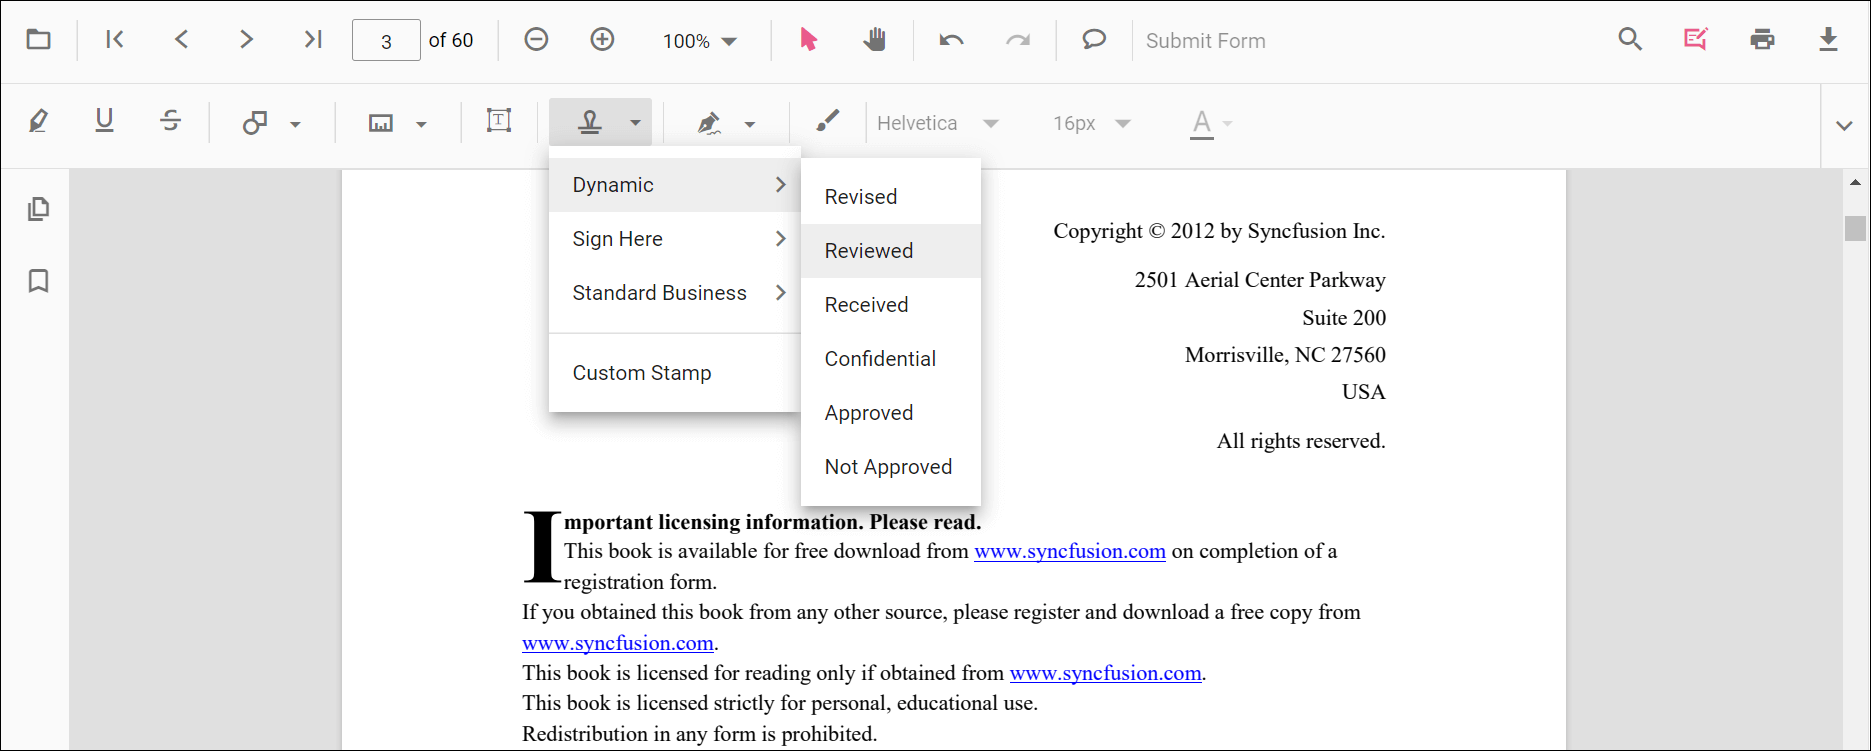Select the Highlight text tool
This screenshot has width=1871, height=751.
[x=38, y=122]
